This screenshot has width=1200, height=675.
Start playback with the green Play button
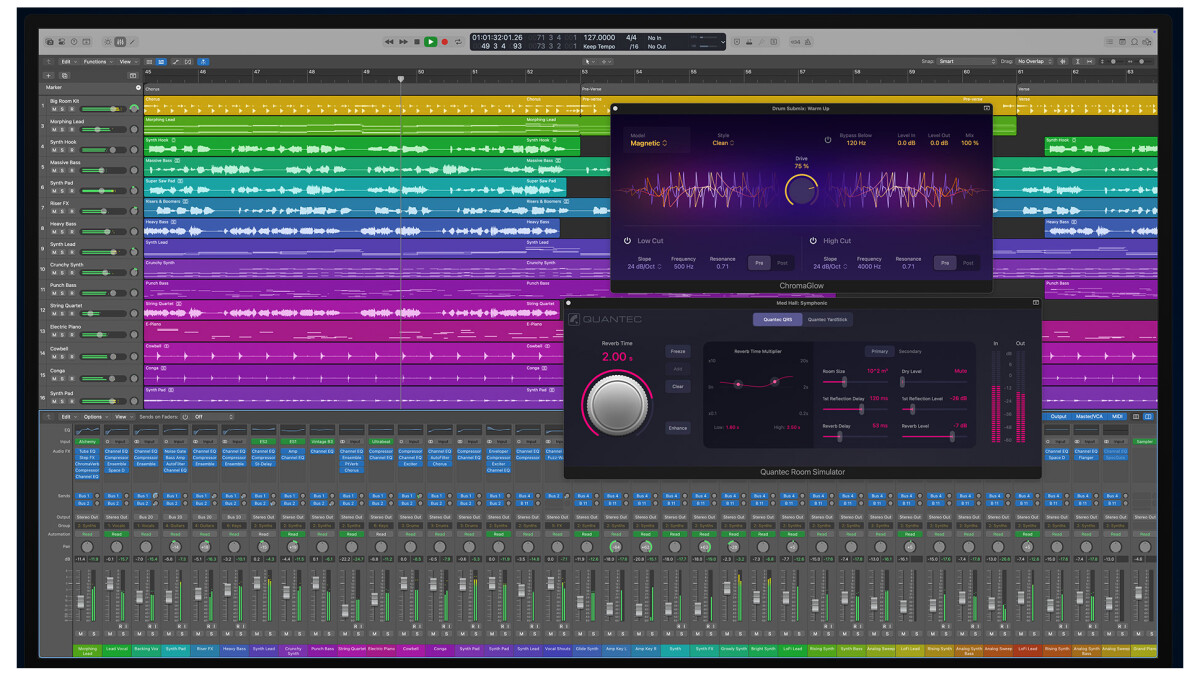[x=430, y=42]
